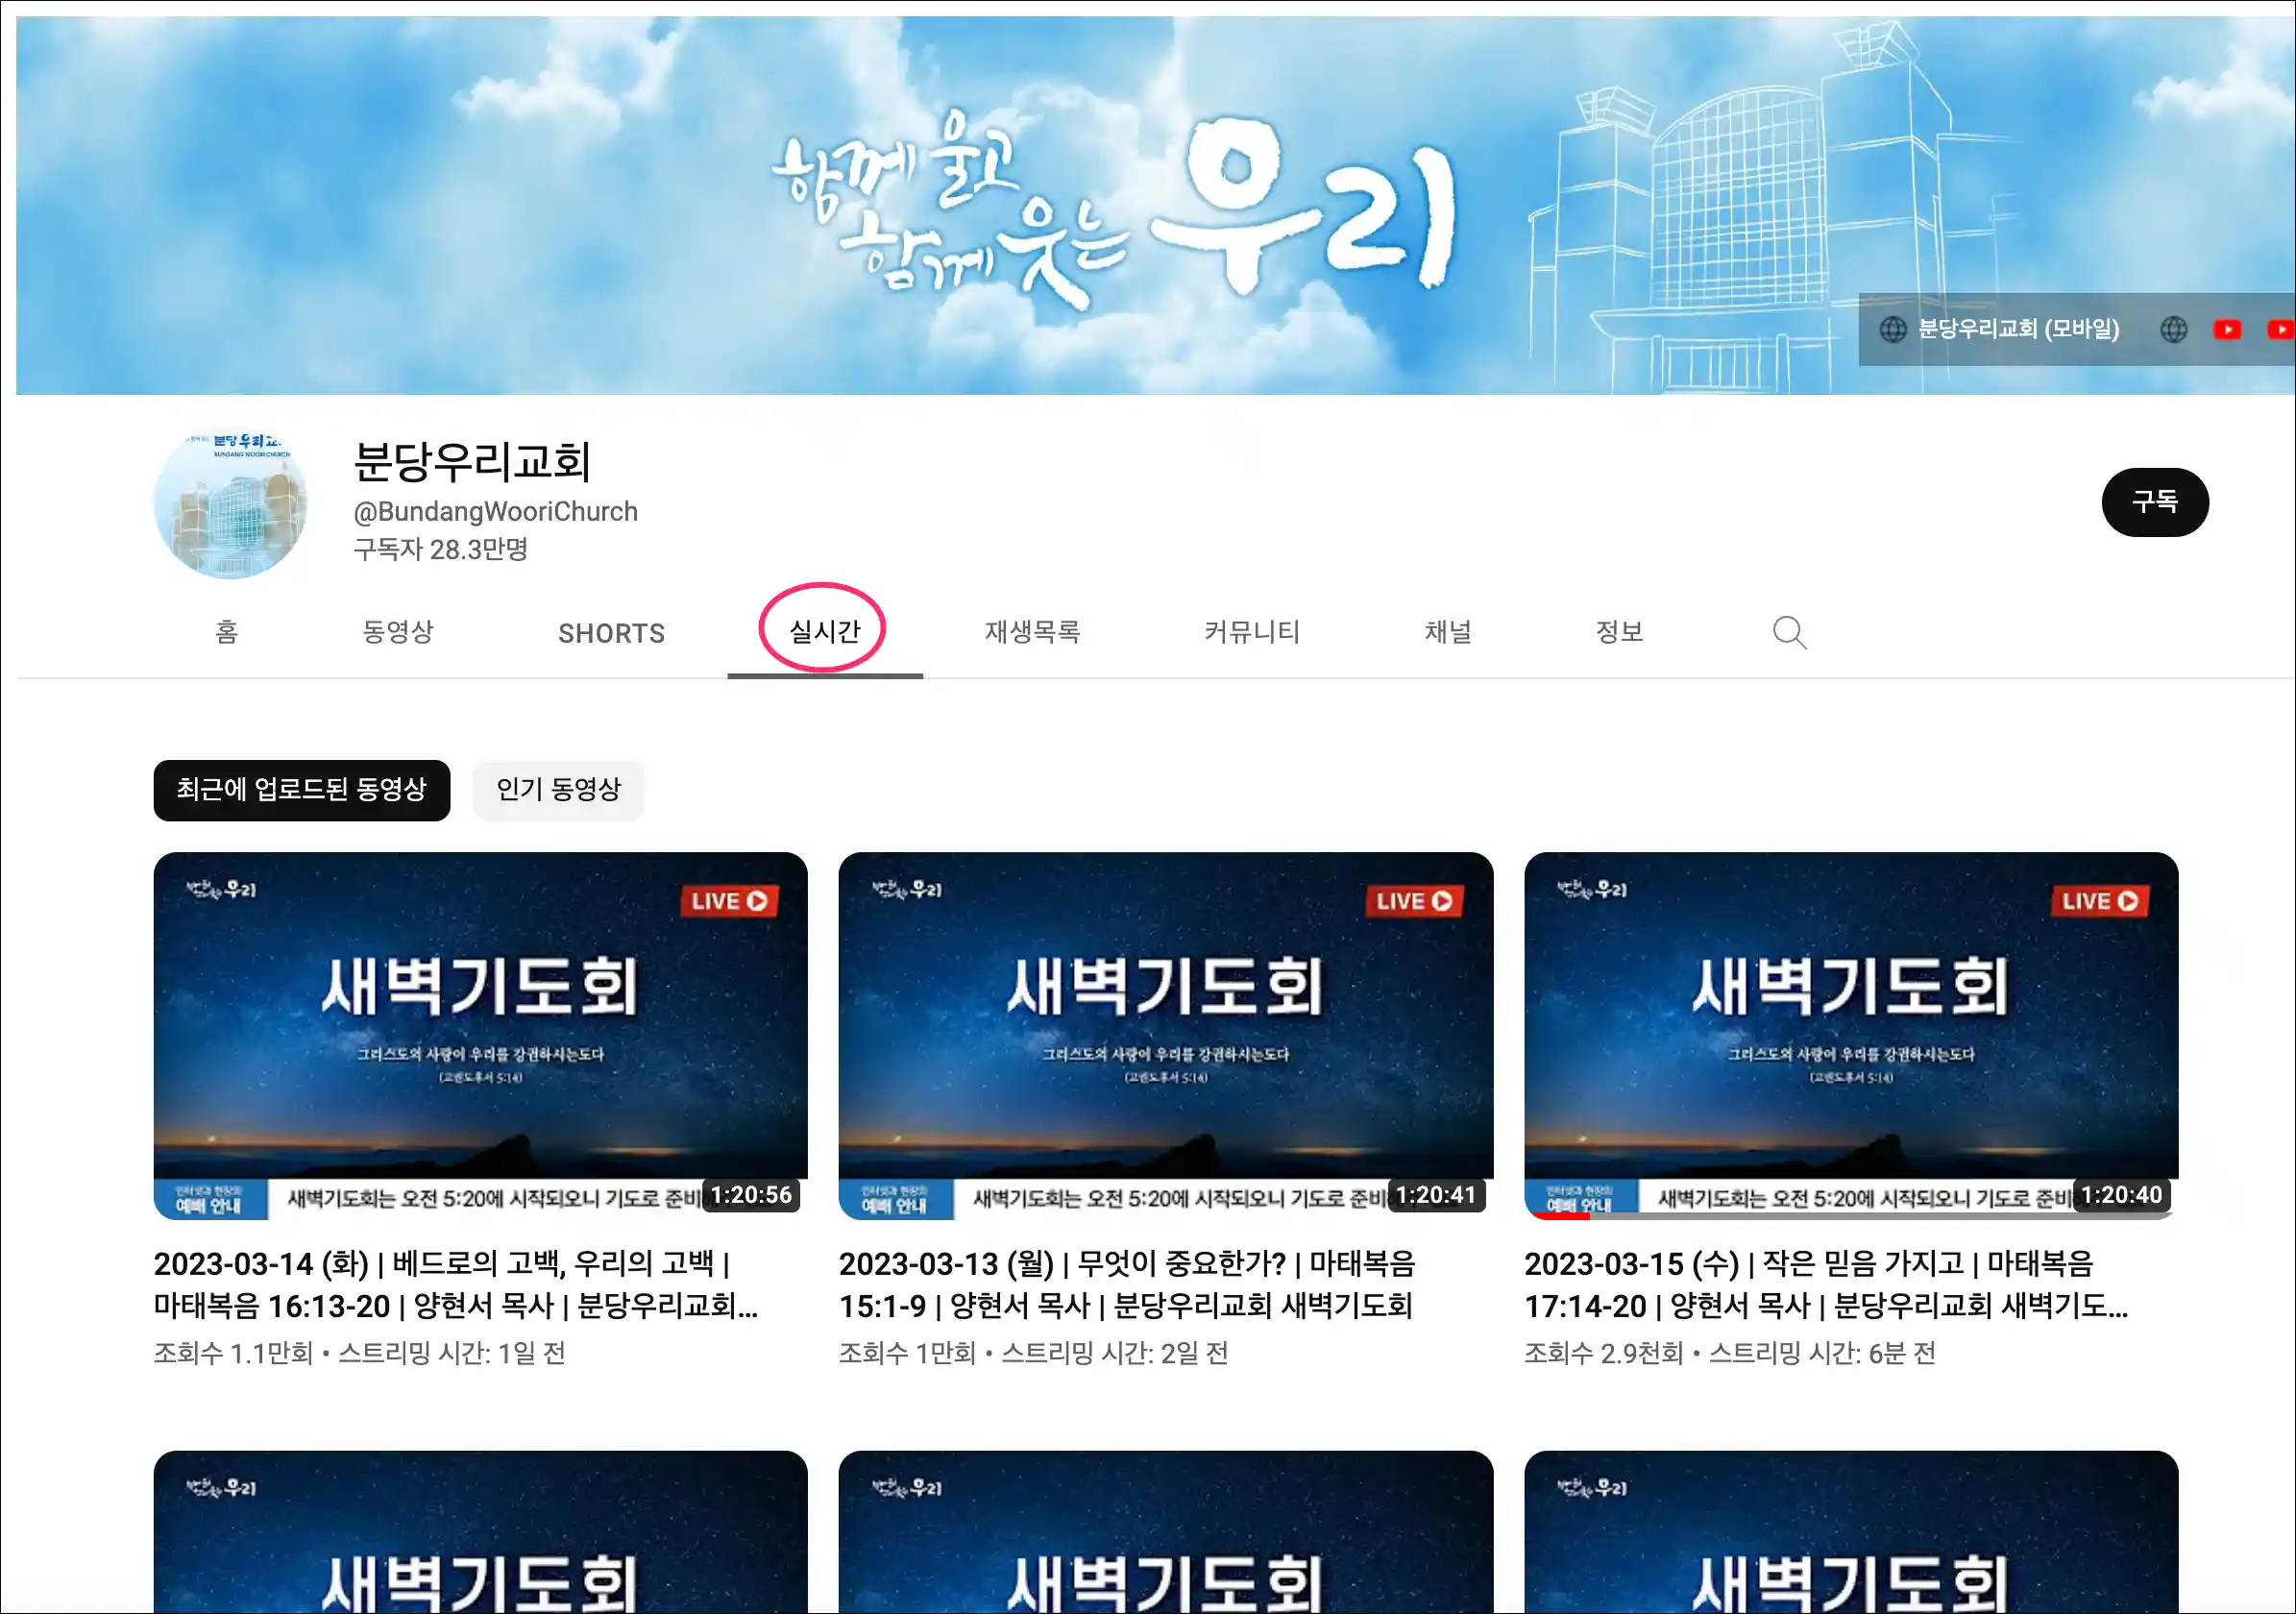Open the 채널 tab
Image resolution: width=2296 pixels, height=1614 pixels.
tap(1447, 632)
